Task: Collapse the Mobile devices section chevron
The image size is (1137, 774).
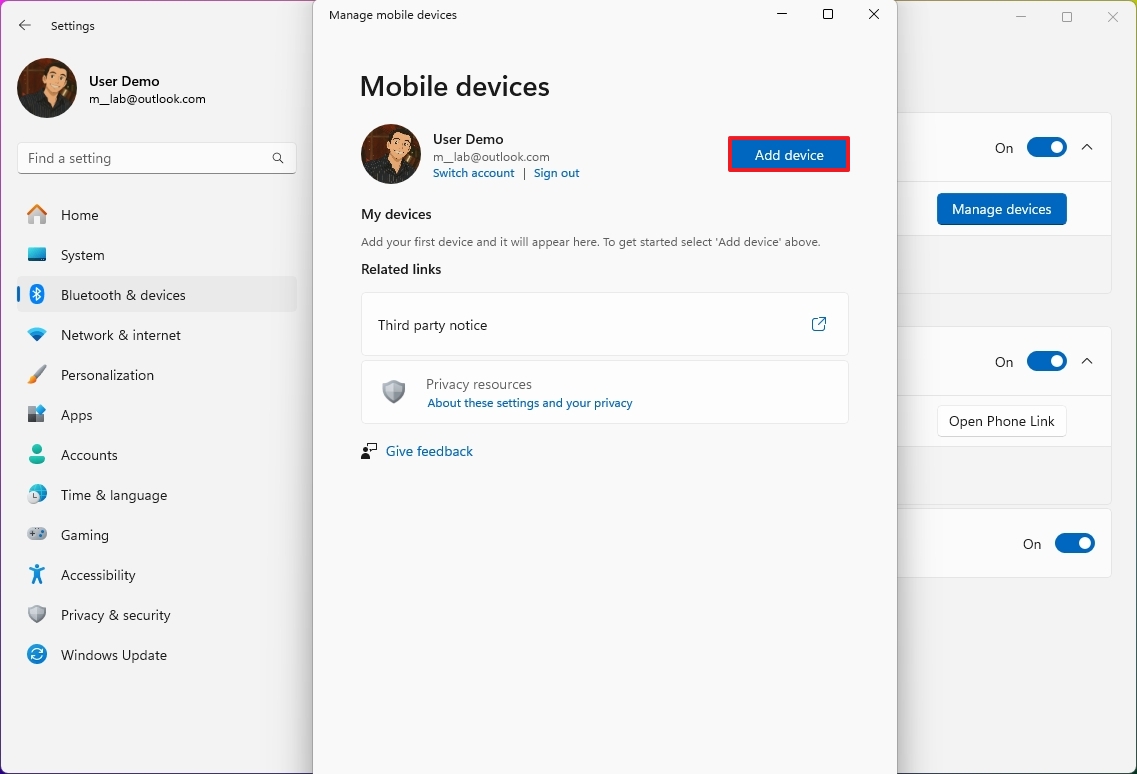Action: coord(1087,147)
